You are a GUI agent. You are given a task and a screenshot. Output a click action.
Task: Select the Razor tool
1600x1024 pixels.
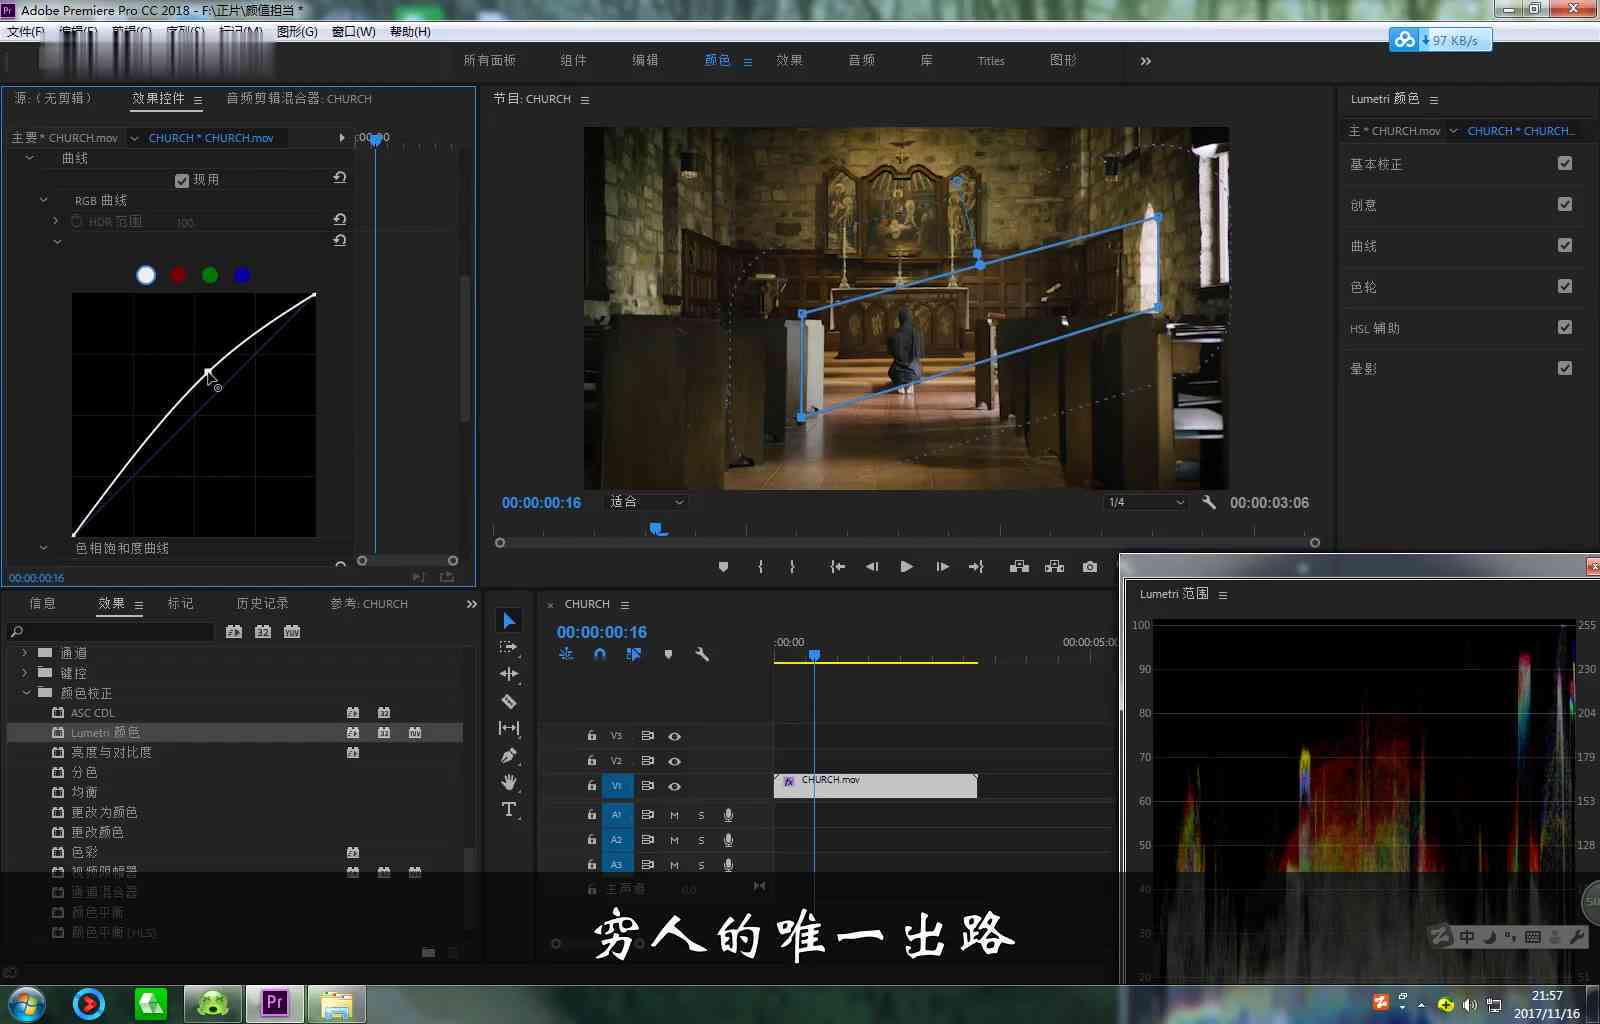[x=509, y=701]
